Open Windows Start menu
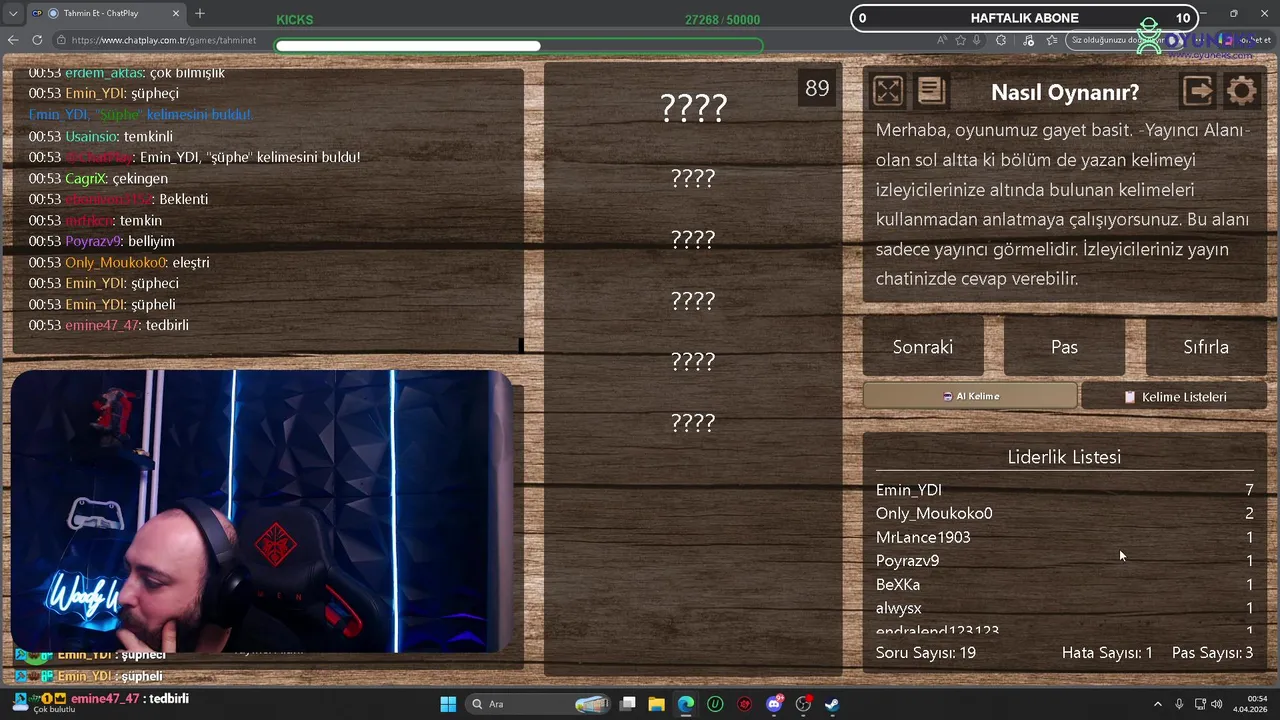This screenshot has width=1280, height=720. coord(448,704)
